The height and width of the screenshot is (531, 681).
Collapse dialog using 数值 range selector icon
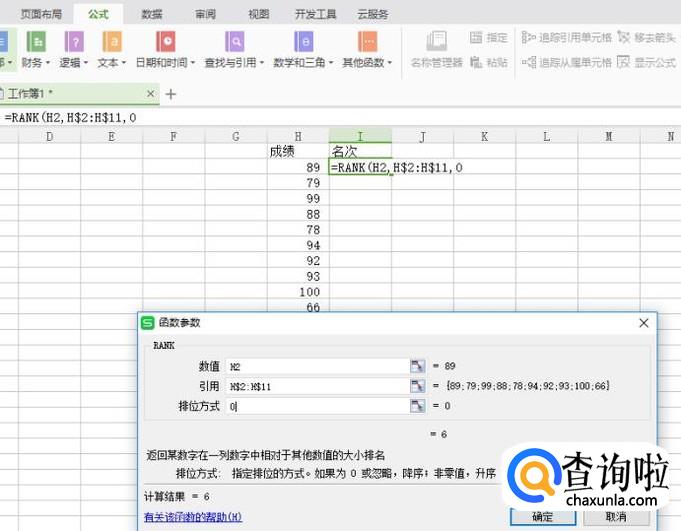pos(418,366)
